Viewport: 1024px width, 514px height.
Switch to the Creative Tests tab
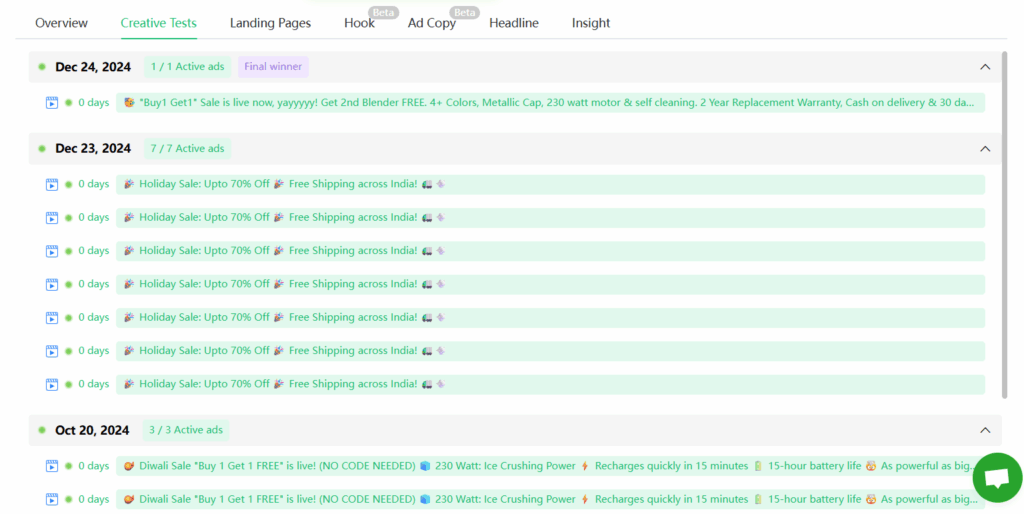[x=159, y=23]
